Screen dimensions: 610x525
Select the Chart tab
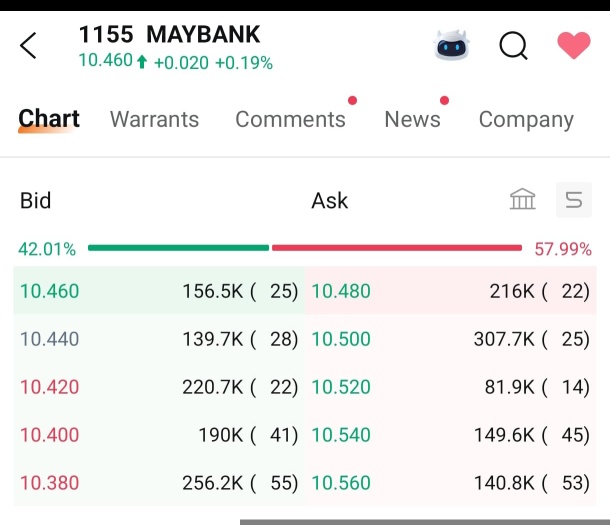coord(49,118)
